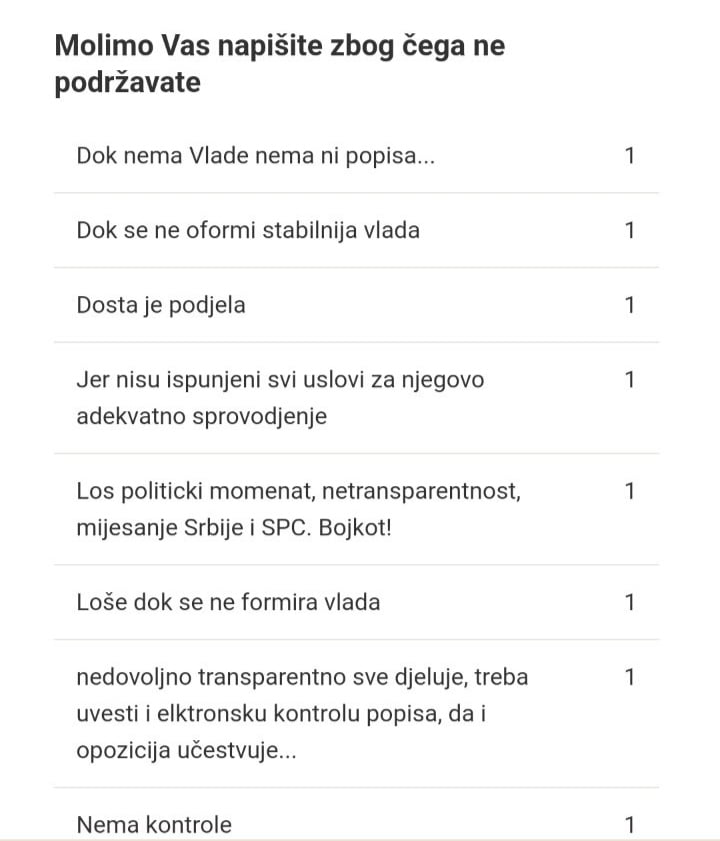Screen dimensions: 720x841
Task: Click the count next to 'Nema kontrole'
Action: (630, 825)
